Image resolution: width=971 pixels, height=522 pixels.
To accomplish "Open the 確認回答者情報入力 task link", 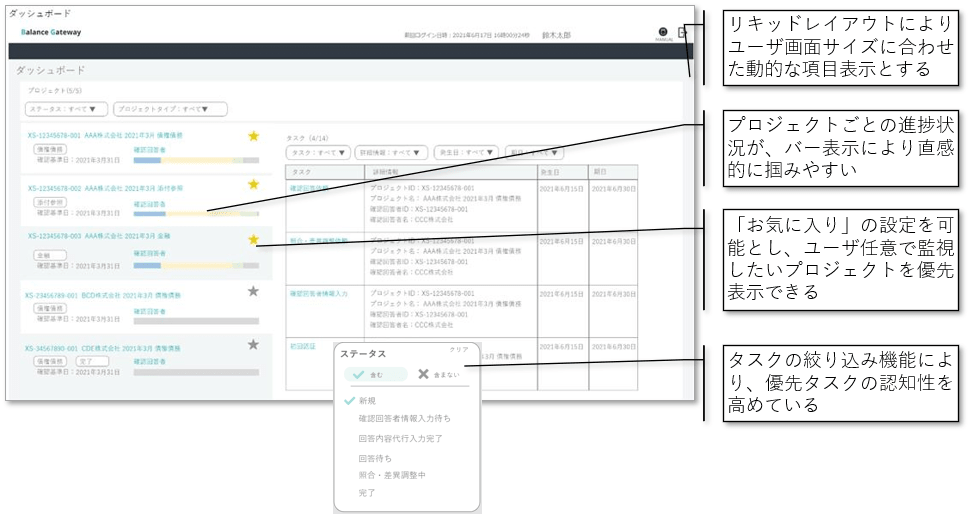I will (318, 294).
